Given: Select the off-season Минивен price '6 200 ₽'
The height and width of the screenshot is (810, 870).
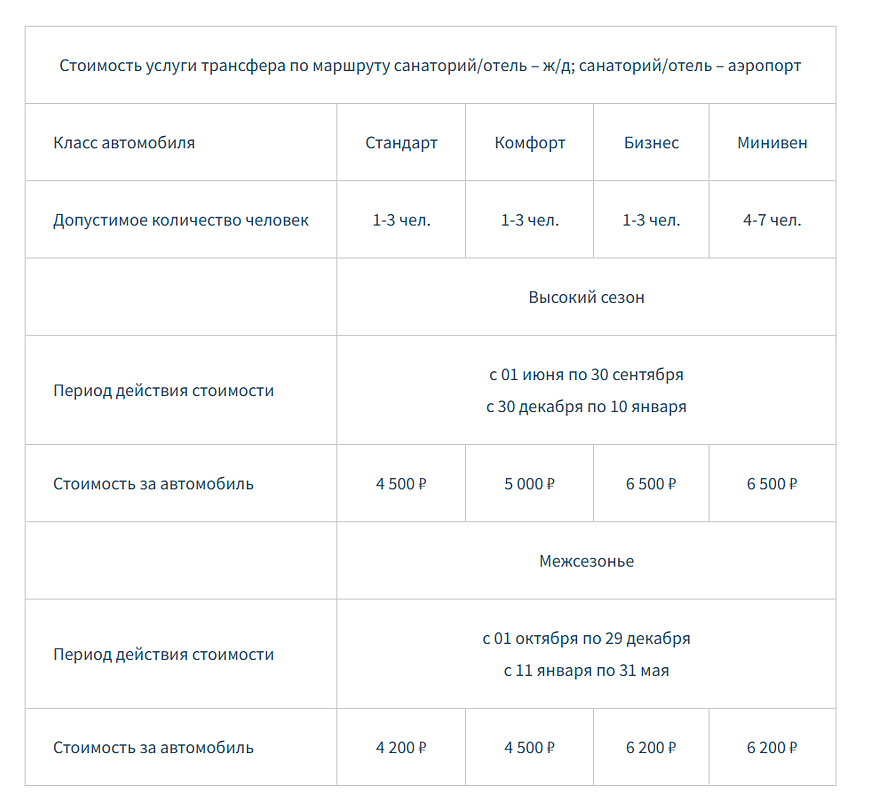Looking at the screenshot, I should [772, 747].
